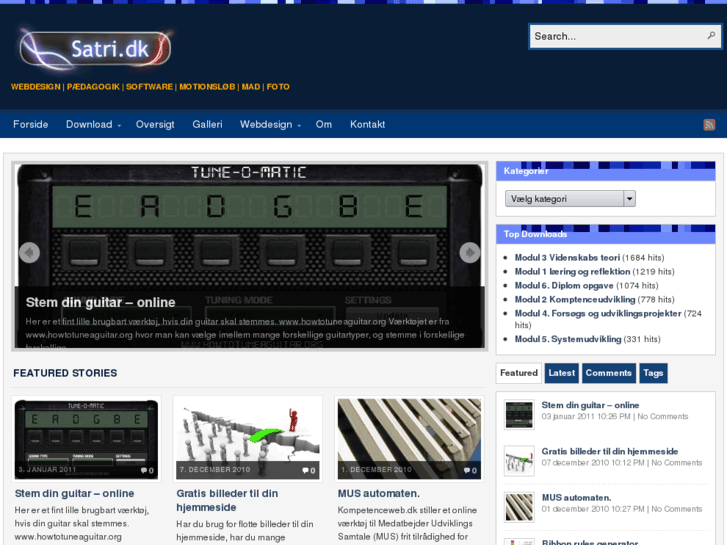
Task: Open MUS automaten. story title
Action: point(378,494)
